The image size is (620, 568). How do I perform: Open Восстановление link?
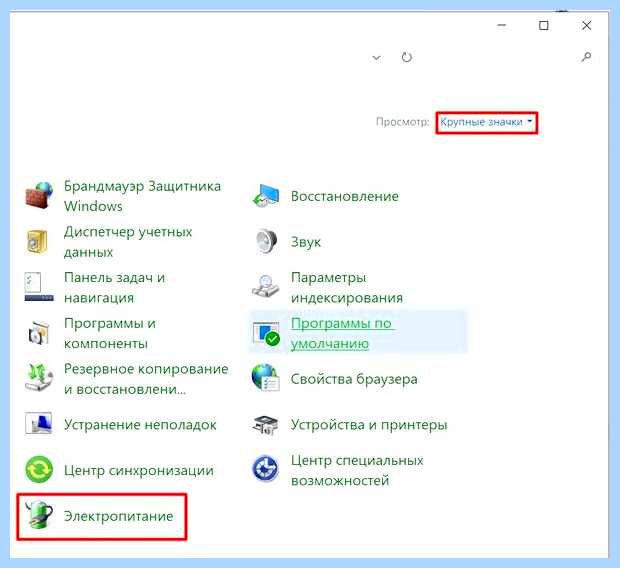(344, 196)
